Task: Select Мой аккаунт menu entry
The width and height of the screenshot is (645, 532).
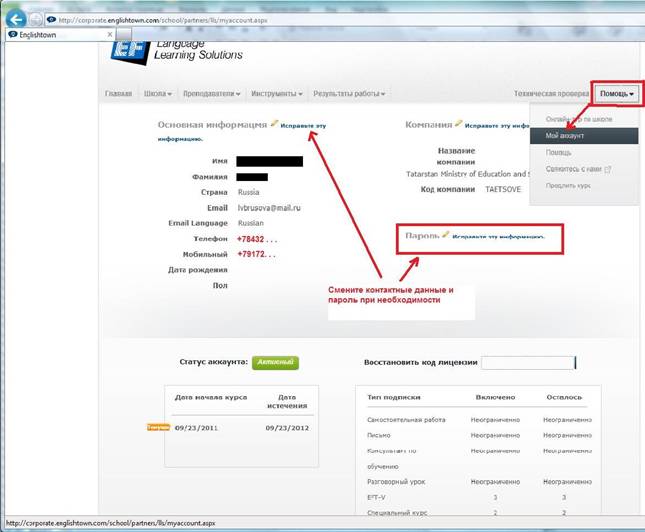Action: pyautogui.click(x=584, y=135)
